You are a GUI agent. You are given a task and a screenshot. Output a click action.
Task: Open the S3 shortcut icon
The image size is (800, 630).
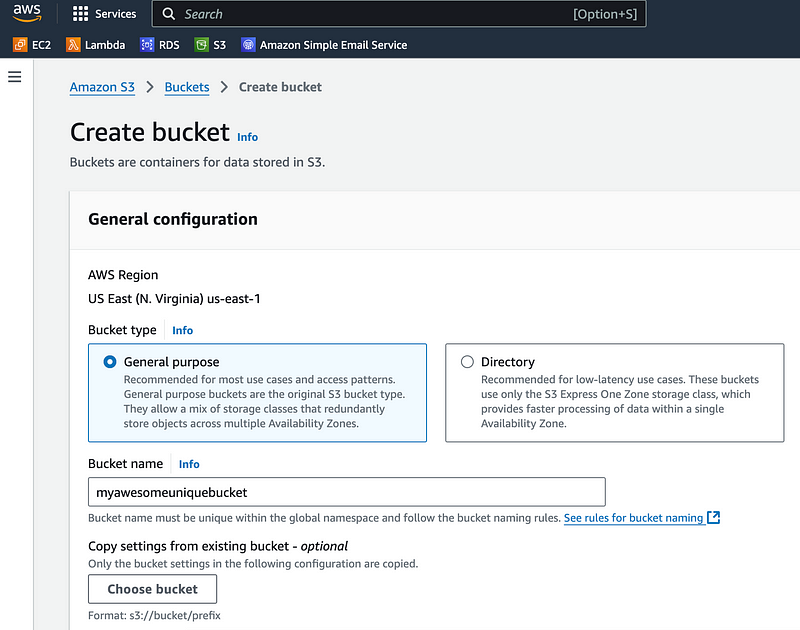[x=202, y=45]
